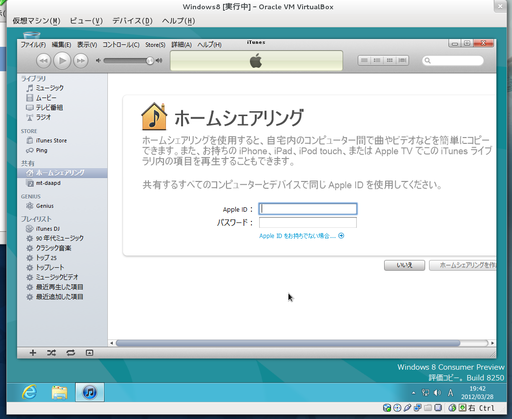Image resolution: width=512 pixels, height=419 pixels.
Task: Click the next track button
Action: coord(81,61)
